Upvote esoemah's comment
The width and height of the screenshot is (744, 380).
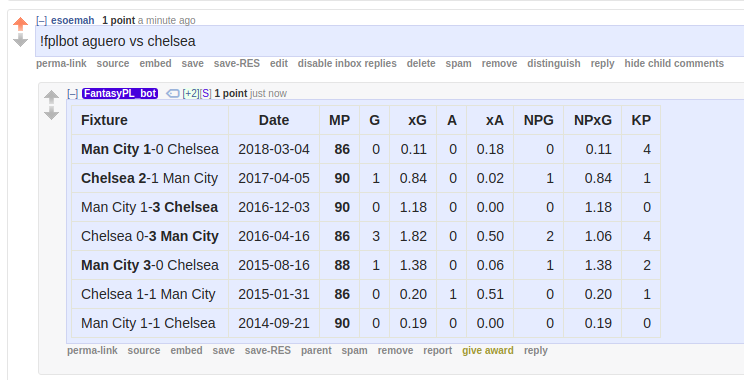(x=20, y=24)
